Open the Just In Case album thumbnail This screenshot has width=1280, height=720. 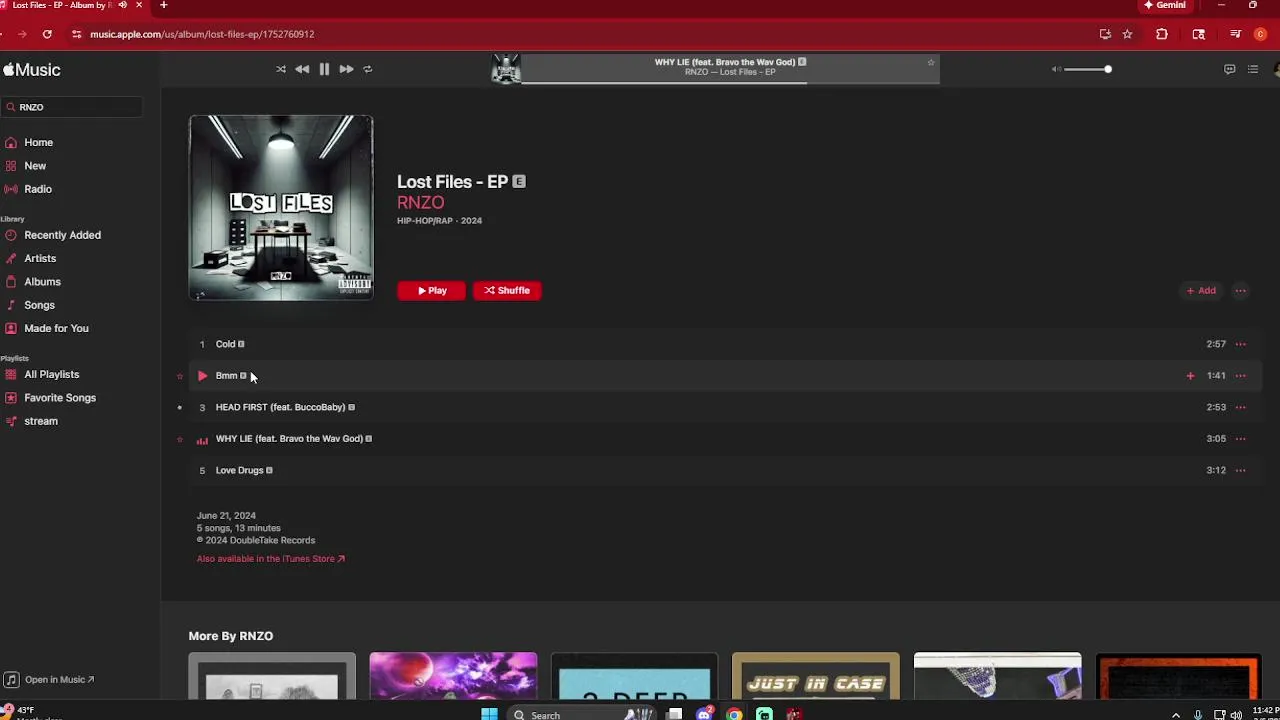click(816, 677)
